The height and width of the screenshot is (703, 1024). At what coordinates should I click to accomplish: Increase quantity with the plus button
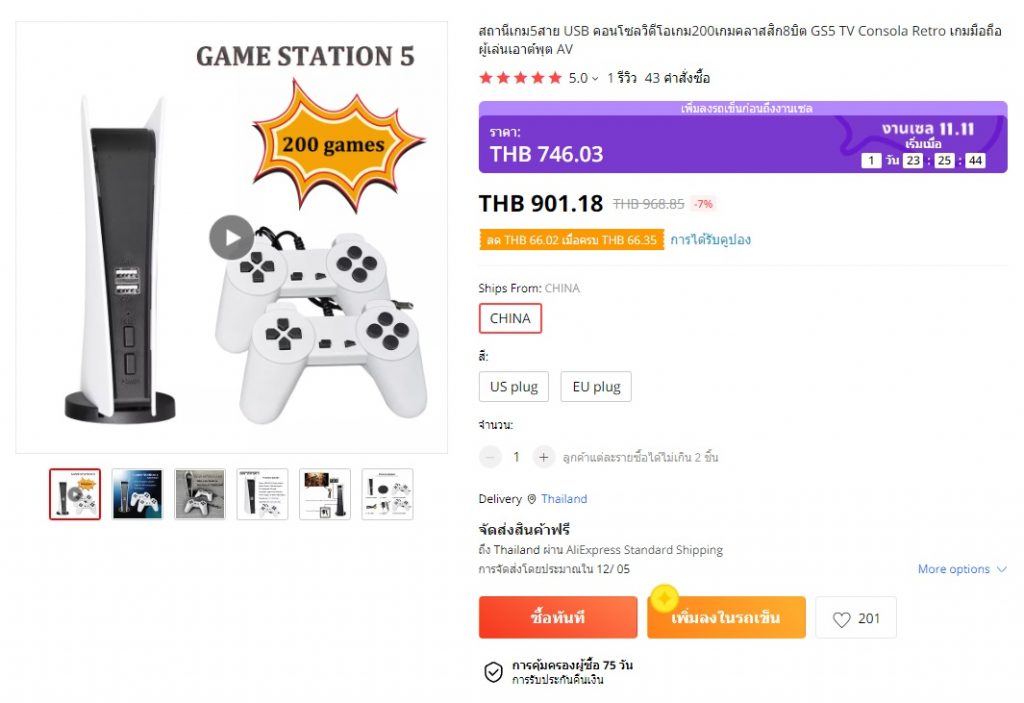point(543,457)
